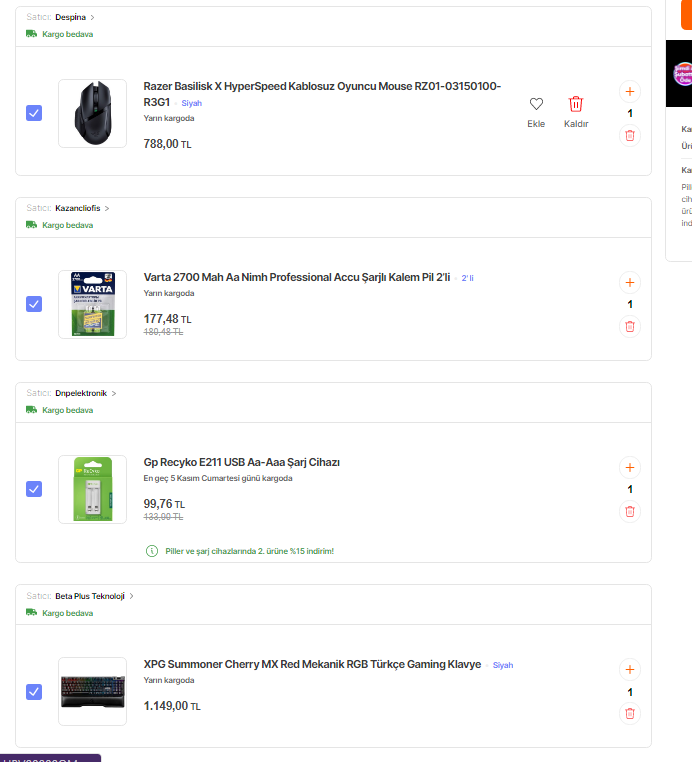Open seller Dnpelektronik page
This screenshot has width=692, height=762.
(81, 393)
